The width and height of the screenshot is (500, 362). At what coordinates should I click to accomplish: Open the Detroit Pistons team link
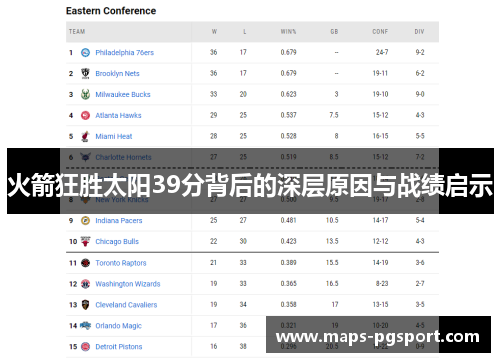[119, 347]
